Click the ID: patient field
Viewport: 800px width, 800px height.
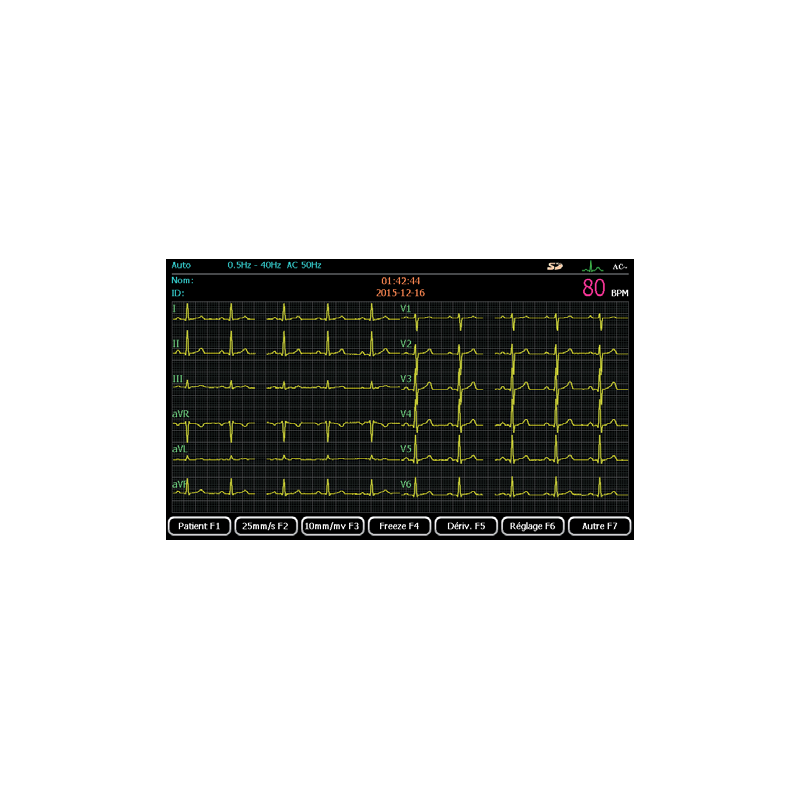click(x=178, y=293)
